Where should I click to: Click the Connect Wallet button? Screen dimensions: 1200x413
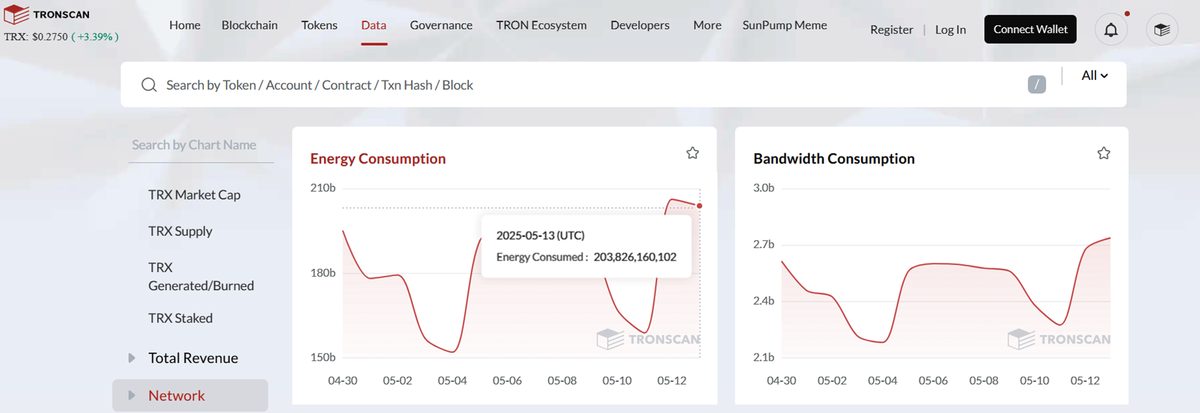coord(1030,30)
